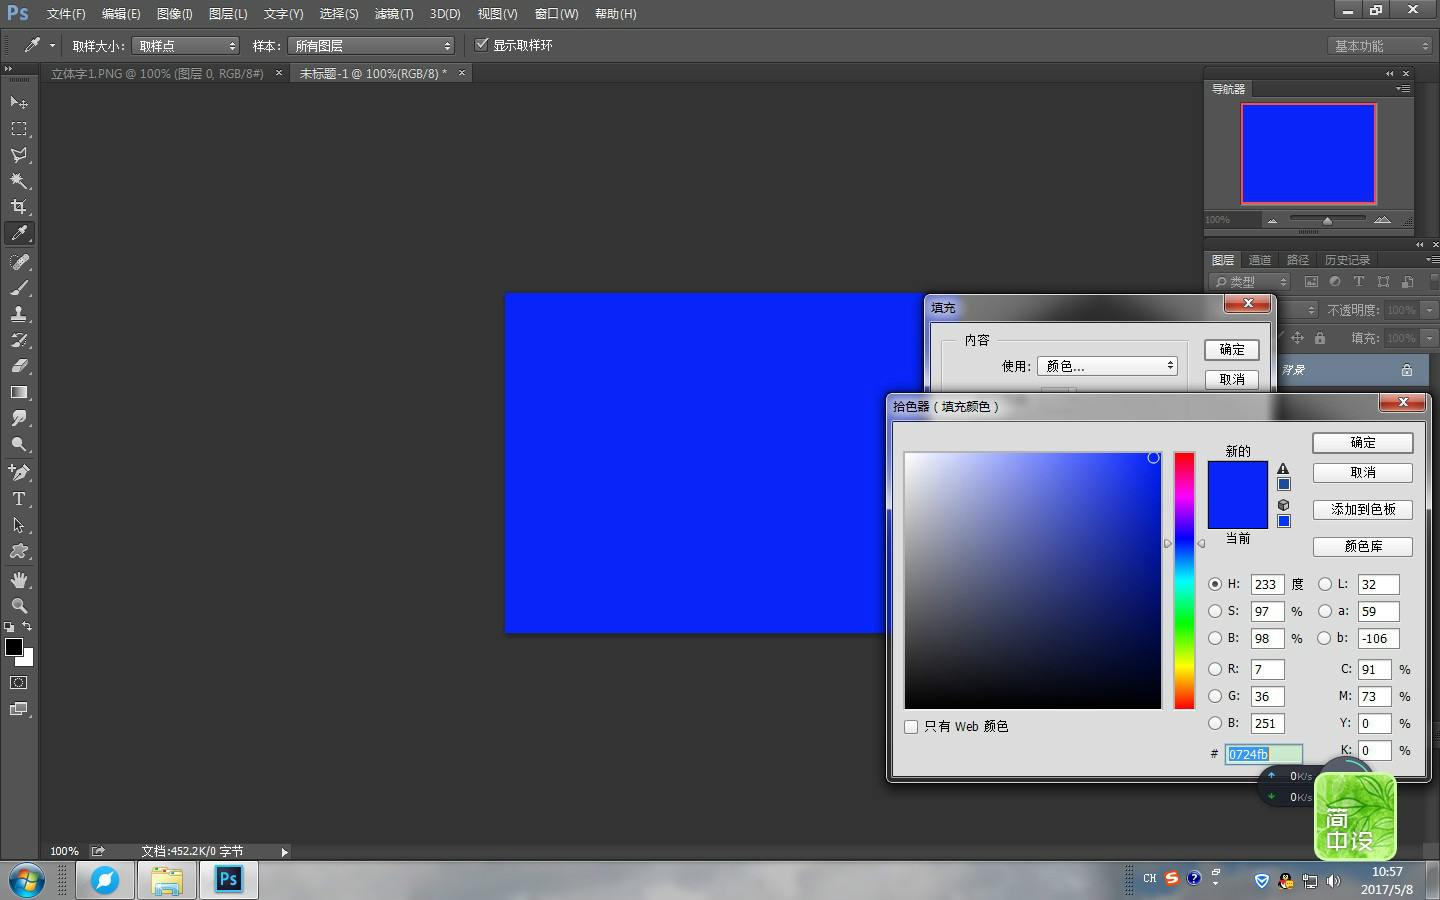Image resolution: width=1440 pixels, height=900 pixels.
Task: Select the Dodge tool
Action: 19,444
